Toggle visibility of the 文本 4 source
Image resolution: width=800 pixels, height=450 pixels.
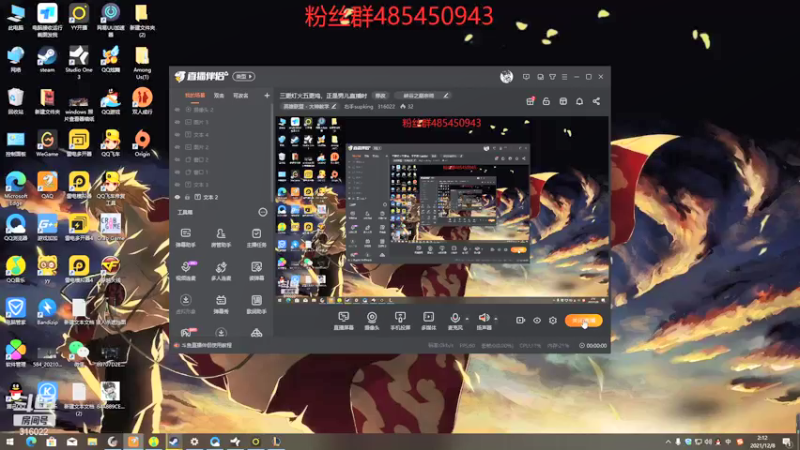(177, 135)
